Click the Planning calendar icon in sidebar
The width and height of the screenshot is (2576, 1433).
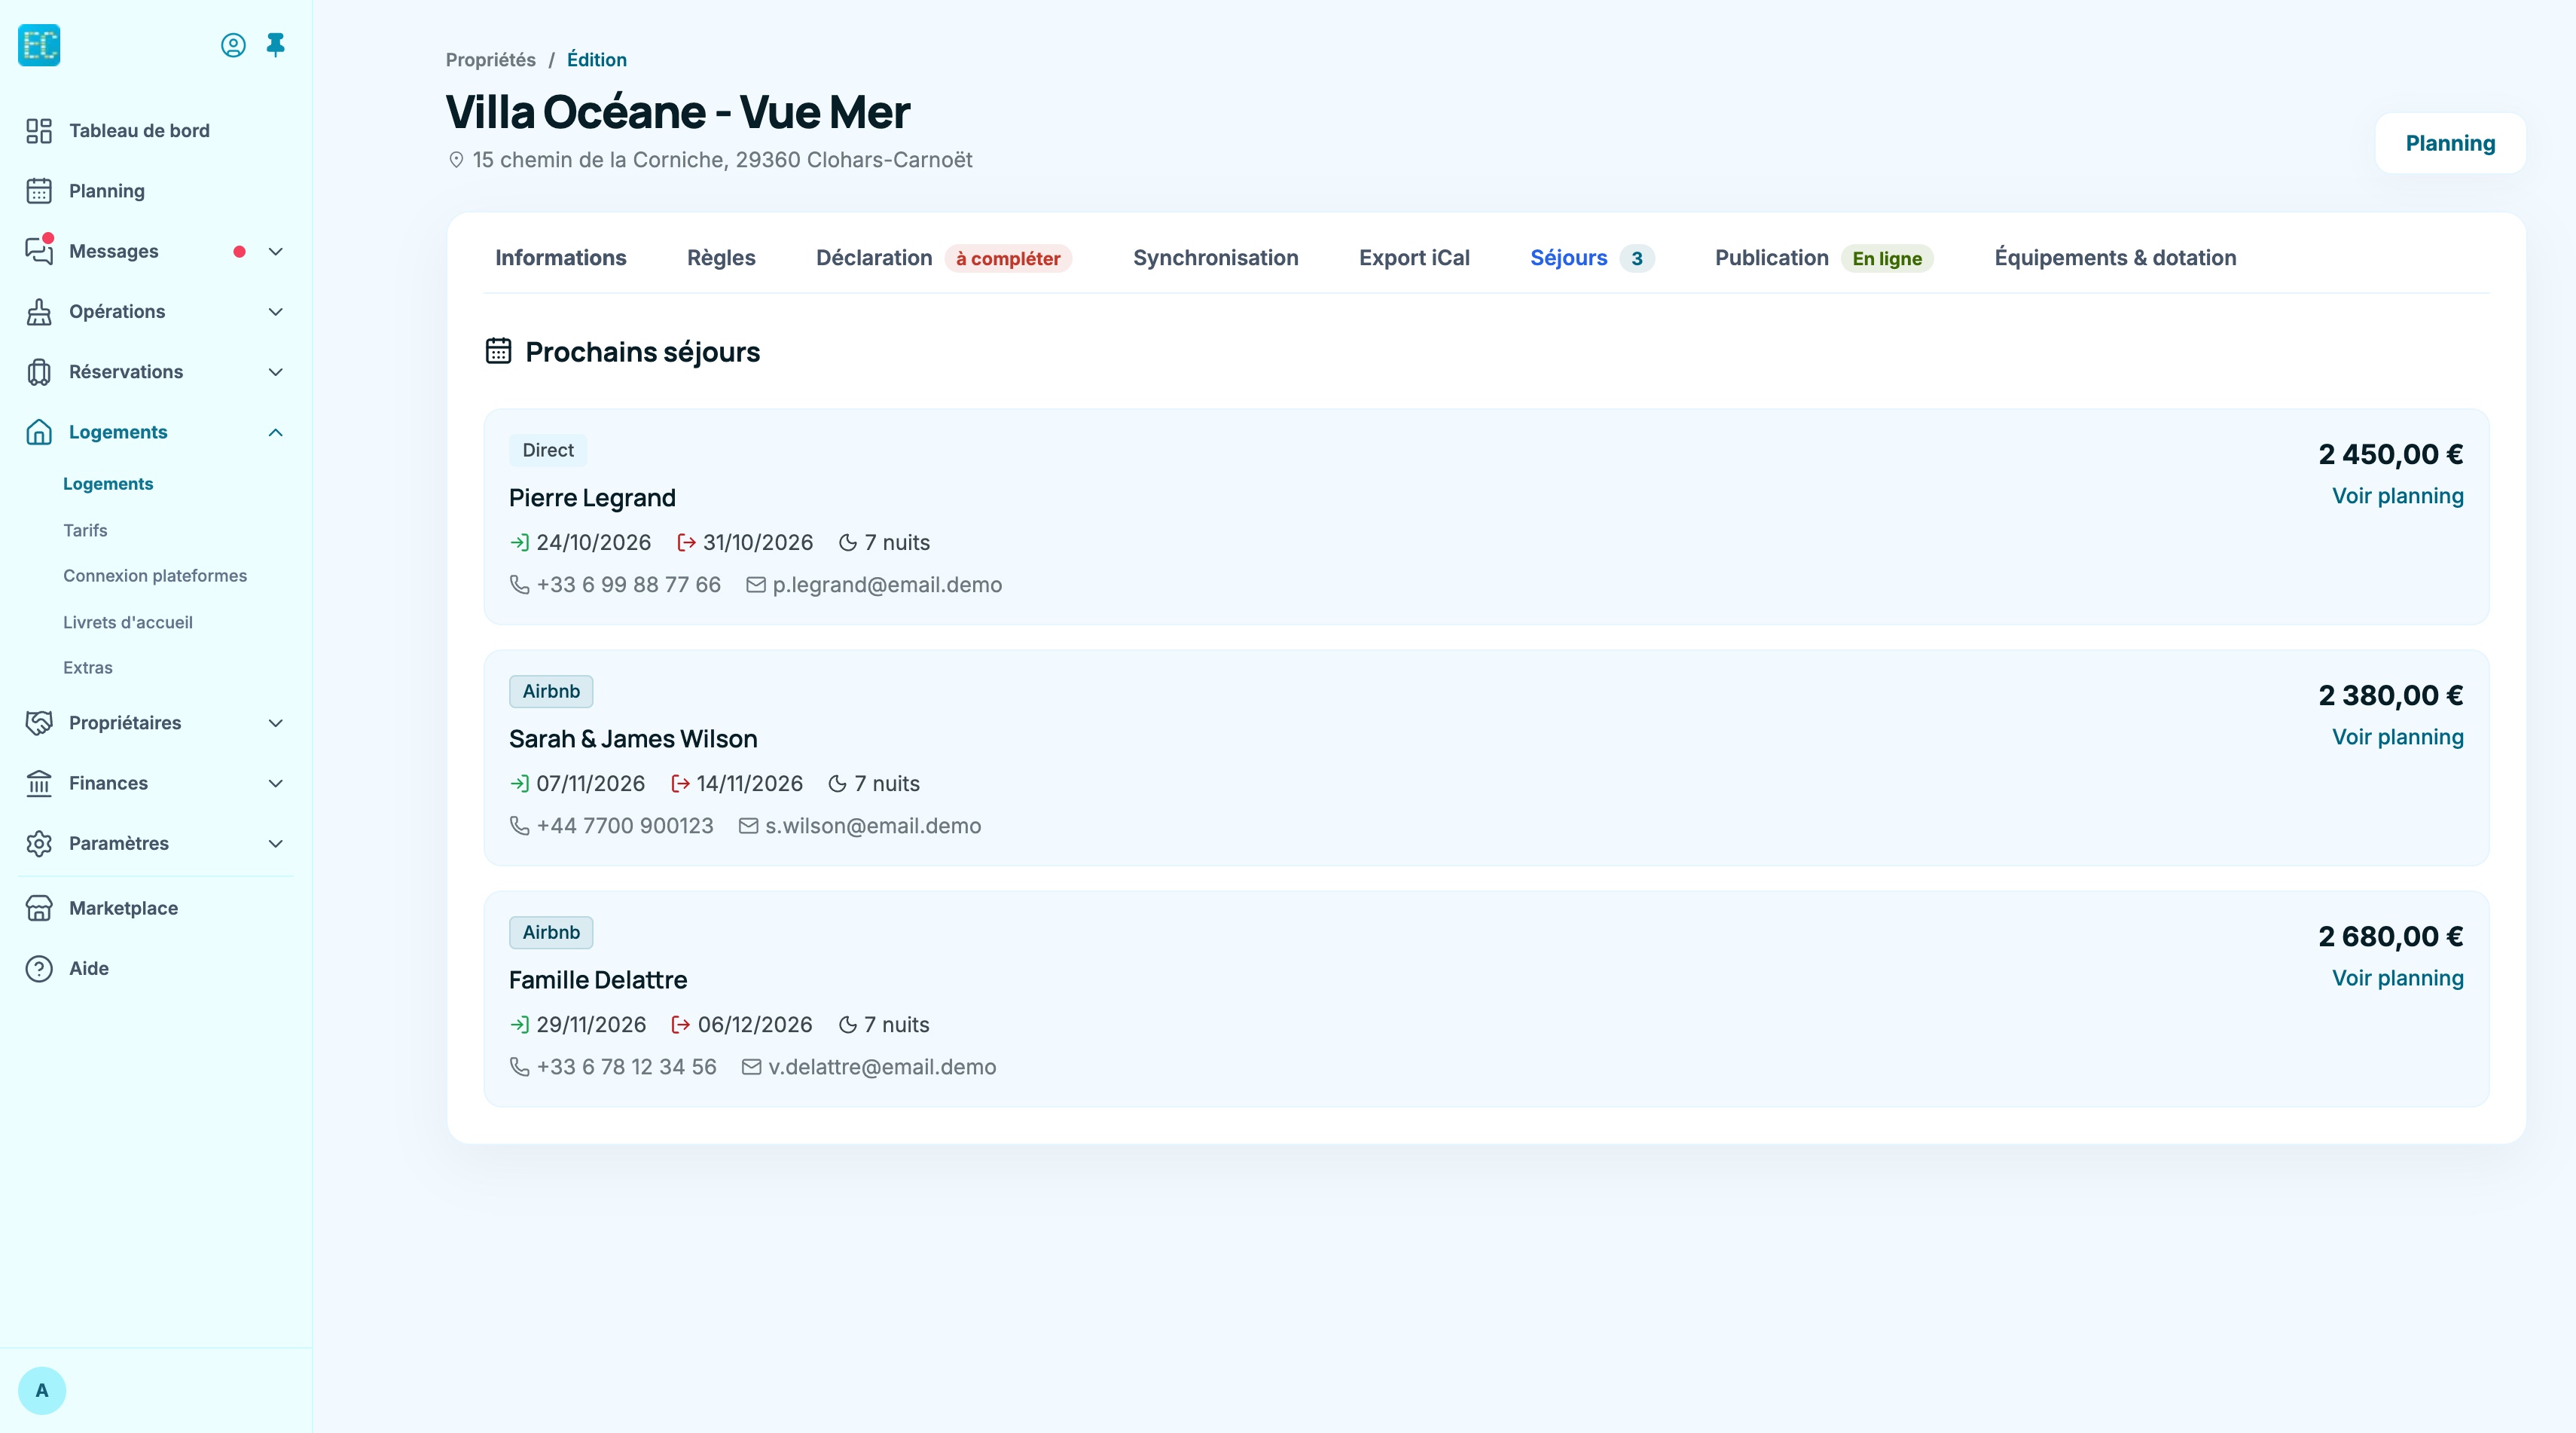coord(39,191)
